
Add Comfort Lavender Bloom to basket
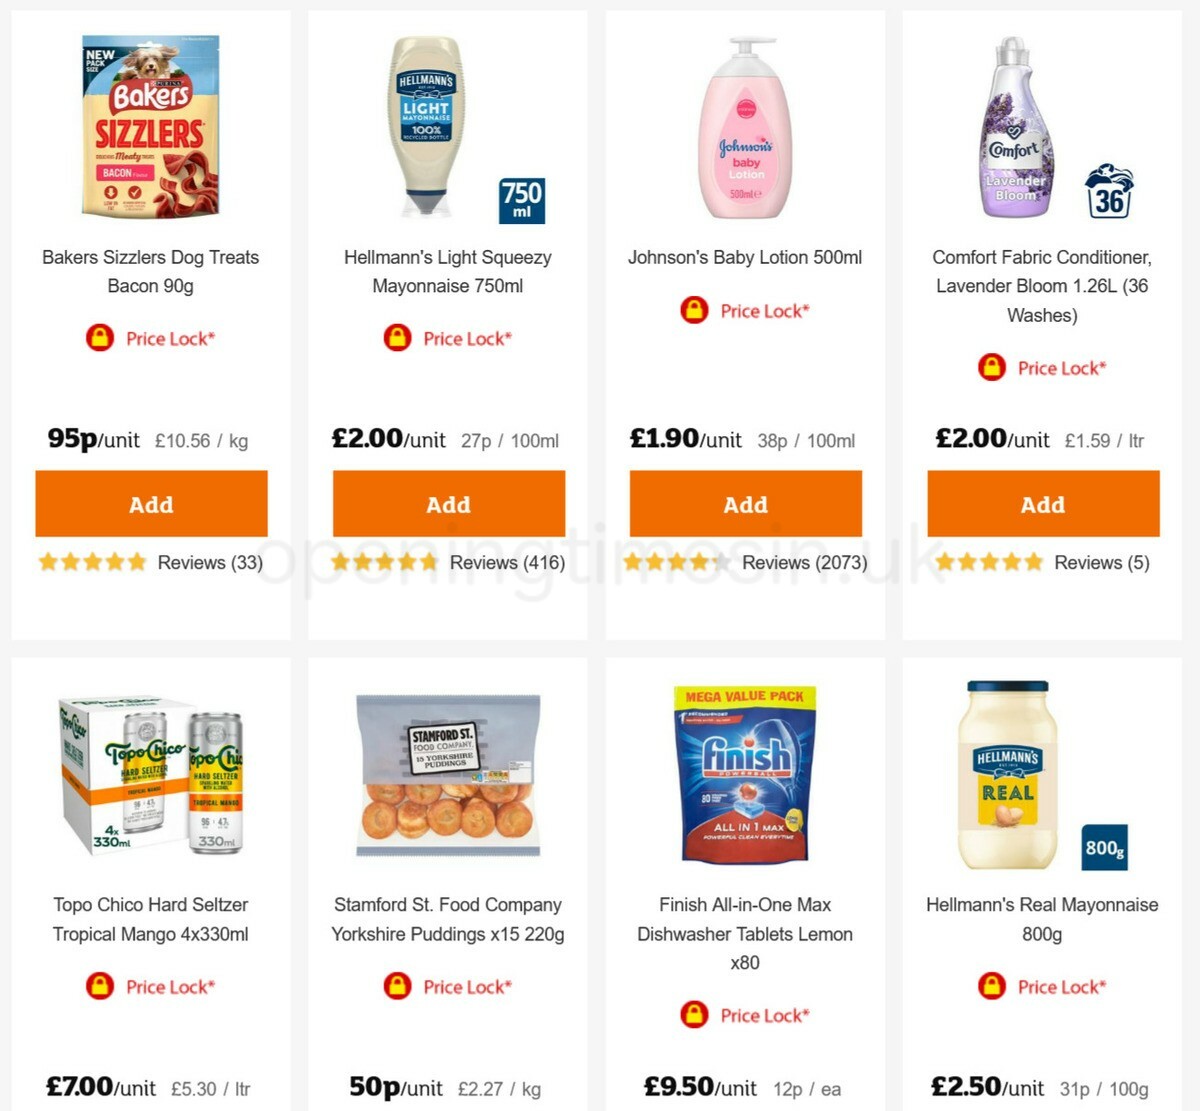click(x=1043, y=505)
